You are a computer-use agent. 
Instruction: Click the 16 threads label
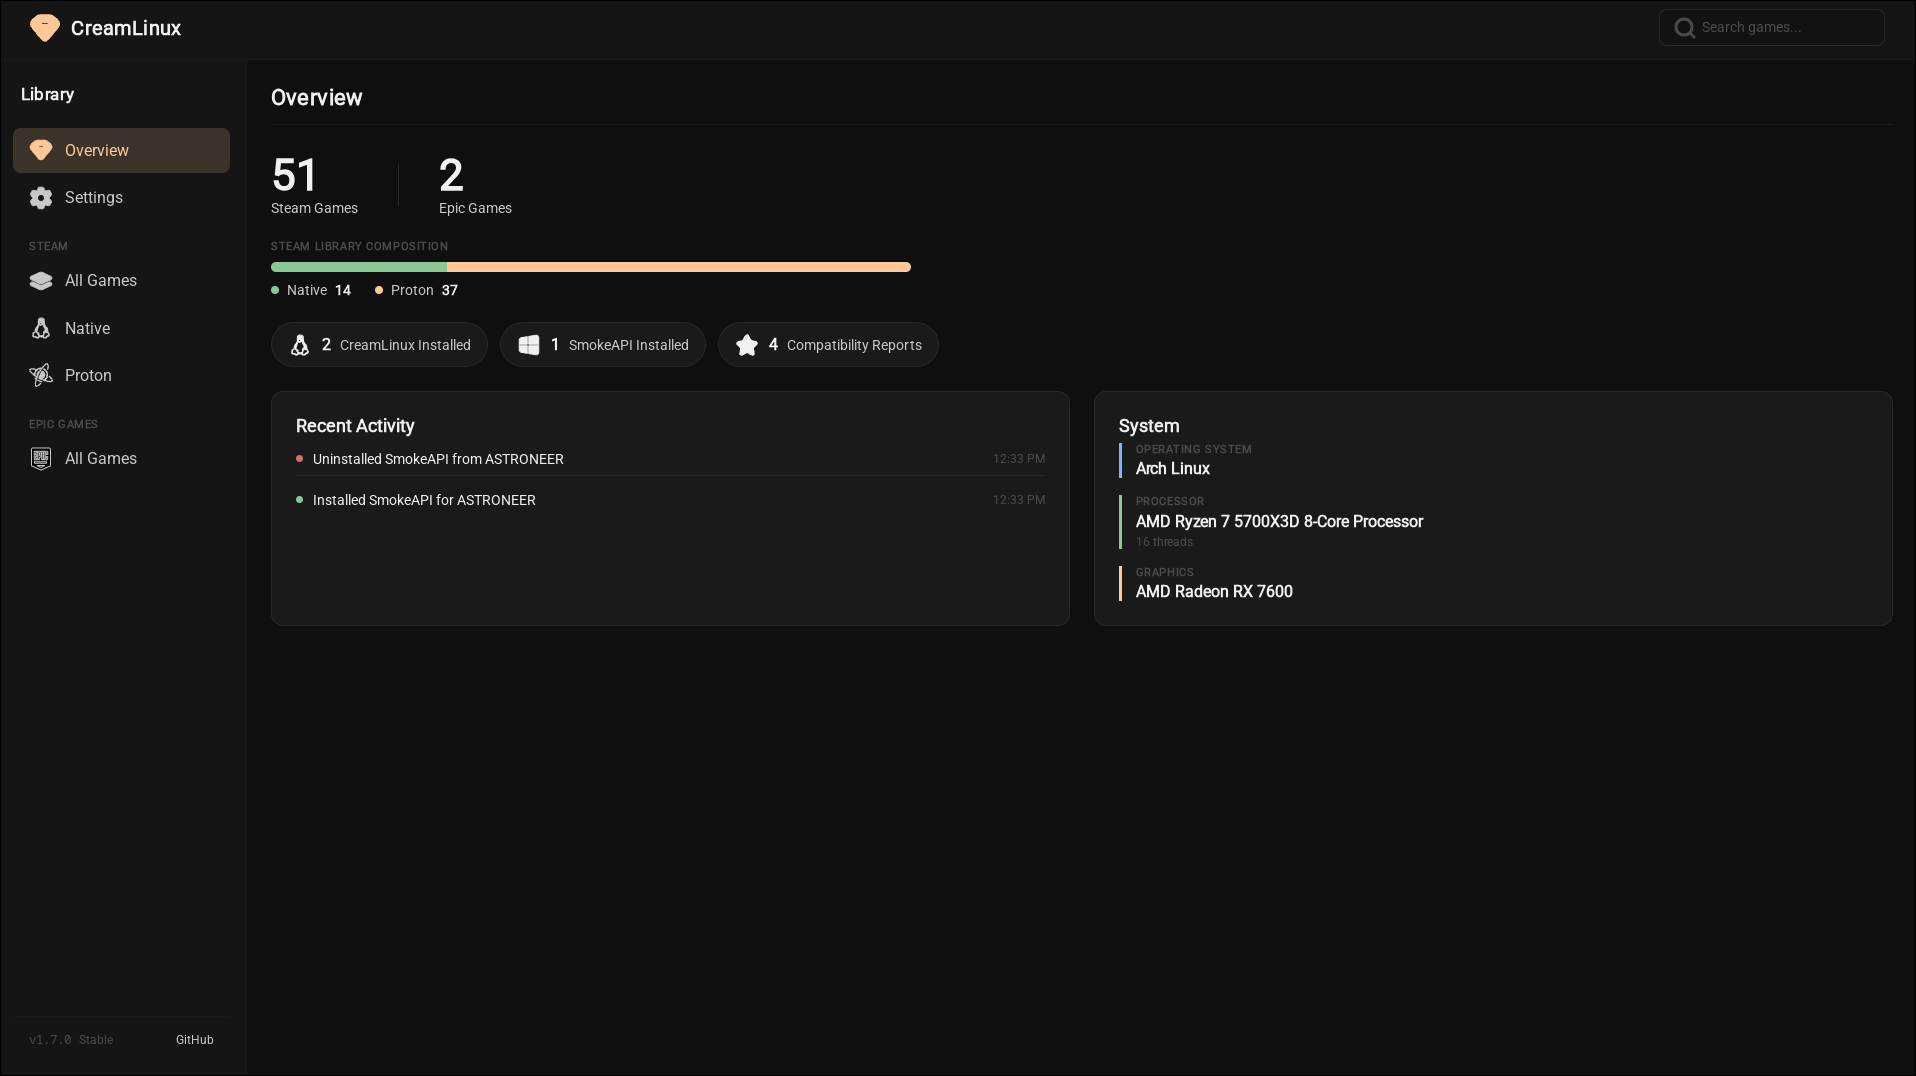1164,542
